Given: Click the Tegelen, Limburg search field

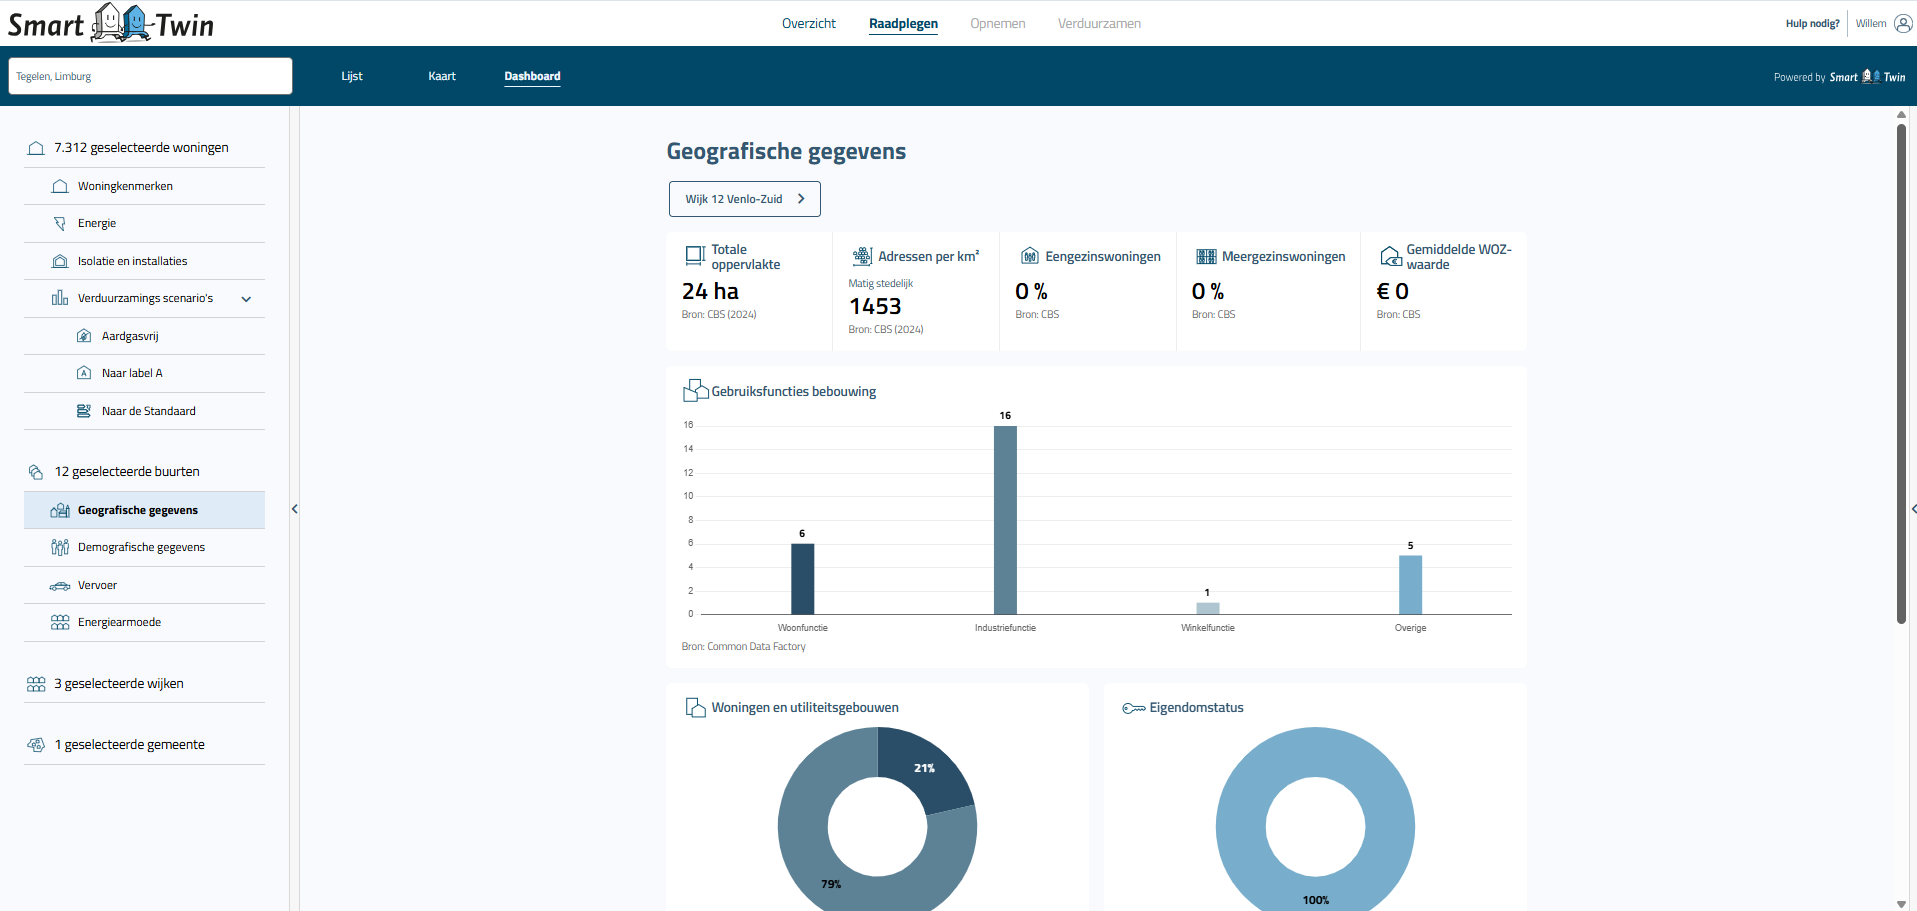Looking at the screenshot, I should 150,76.
